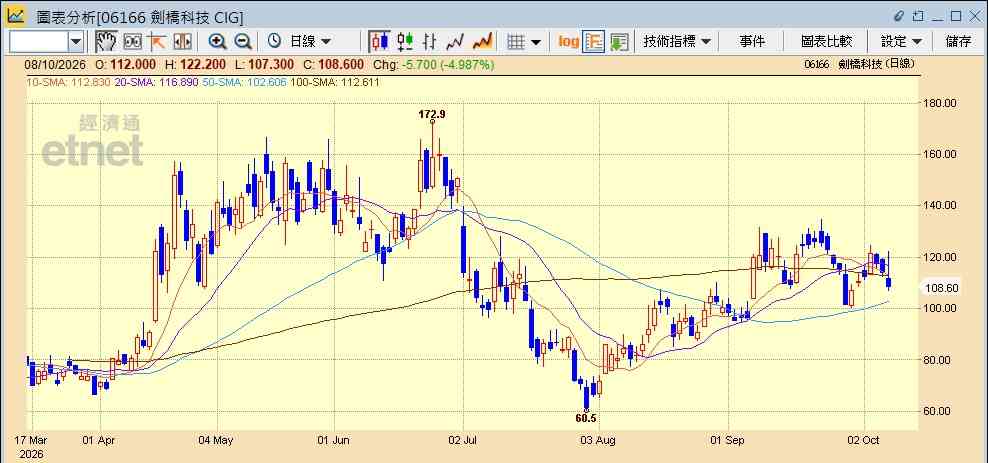The height and width of the screenshot is (463, 988).
Task: Select the orange trend line drawing tool
Action: pyautogui.click(x=156, y=42)
